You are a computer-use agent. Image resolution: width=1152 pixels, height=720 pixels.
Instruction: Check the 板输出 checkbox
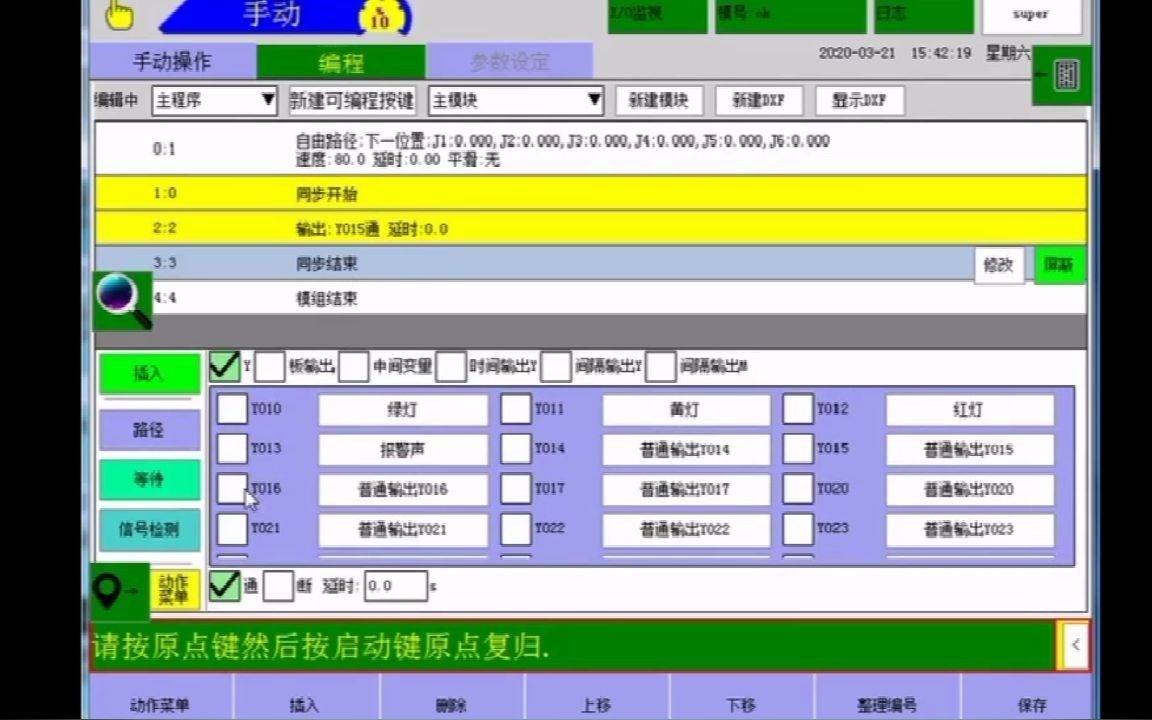270,367
